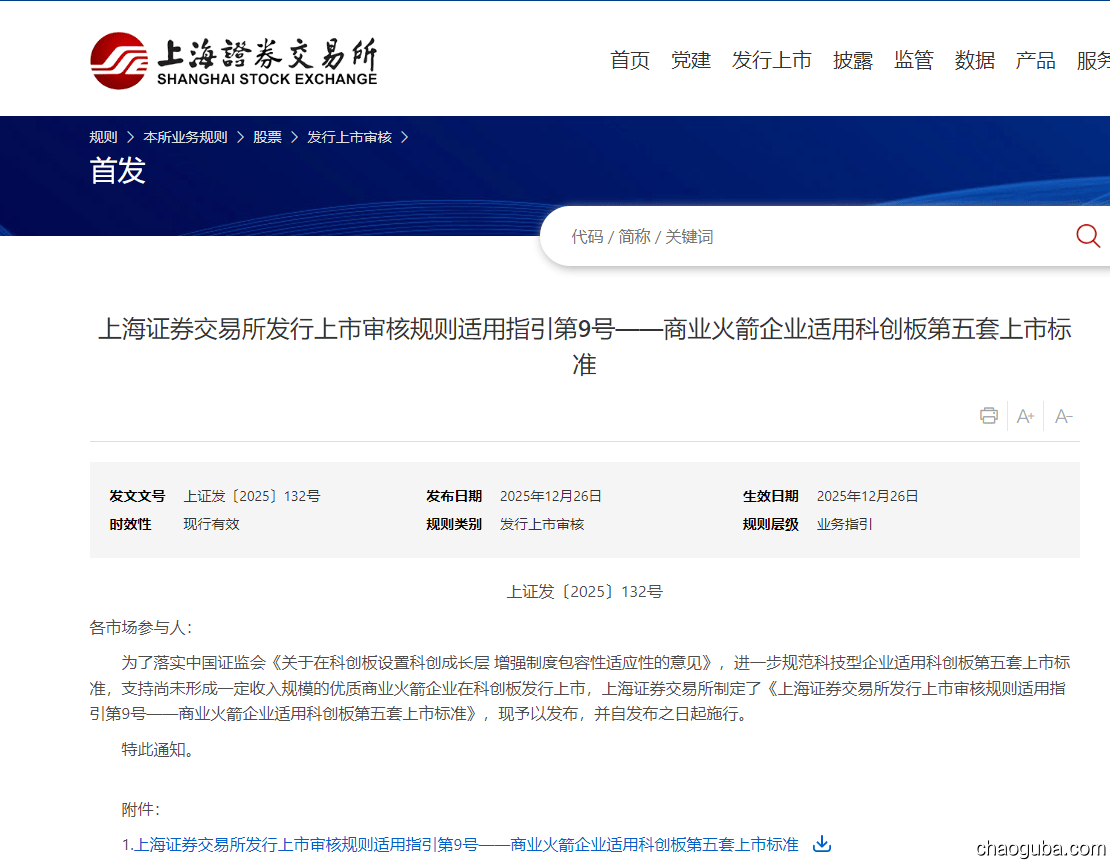Click A+ to enlarge the article font
The height and width of the screenshot is (864, 1110).
click(x=1025, y=416)
